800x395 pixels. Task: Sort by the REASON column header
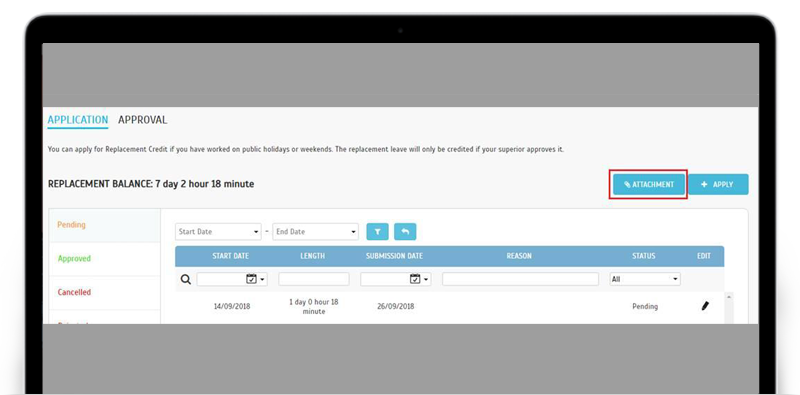tap(519, 256)
